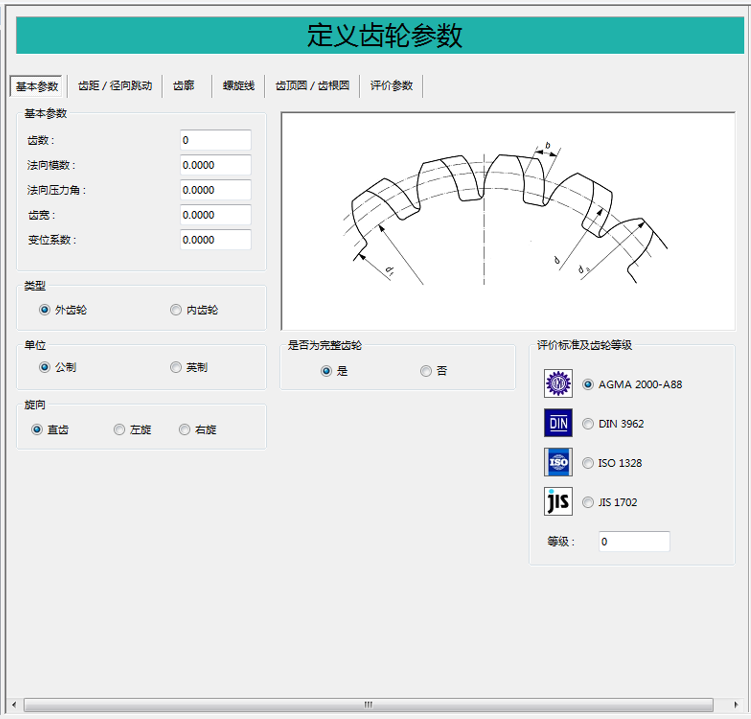Click the ISO standard logo icon

click(x=558, y=462)
